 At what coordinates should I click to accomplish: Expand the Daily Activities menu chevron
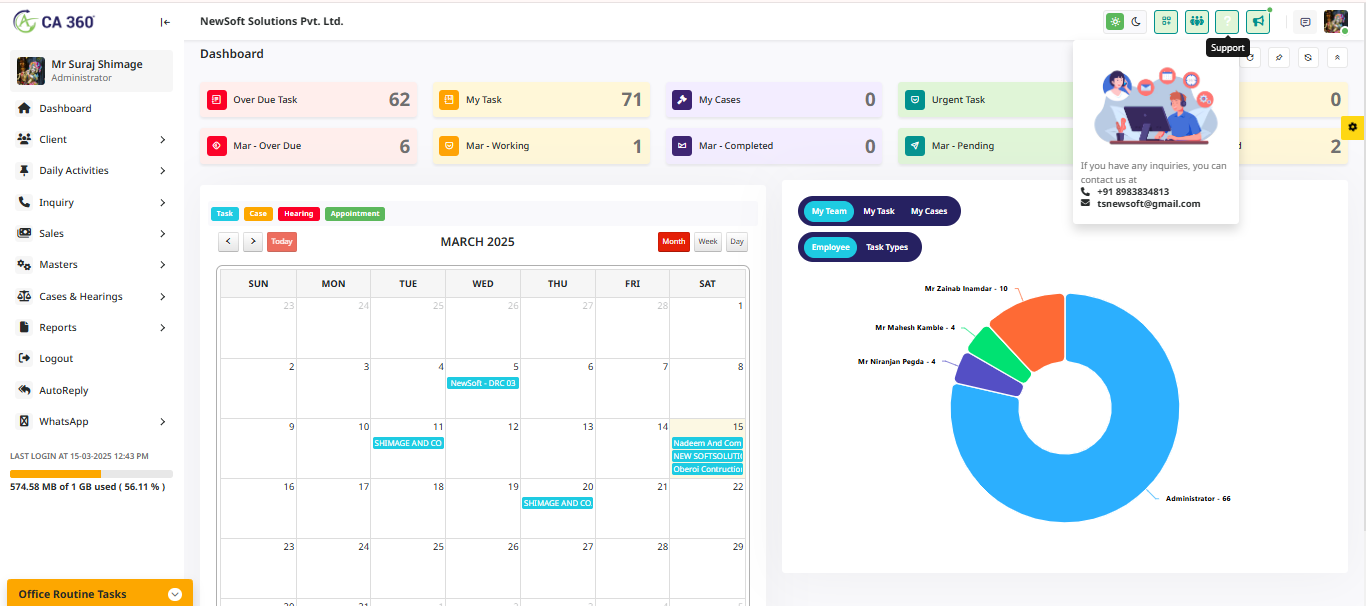pos(163,171)
